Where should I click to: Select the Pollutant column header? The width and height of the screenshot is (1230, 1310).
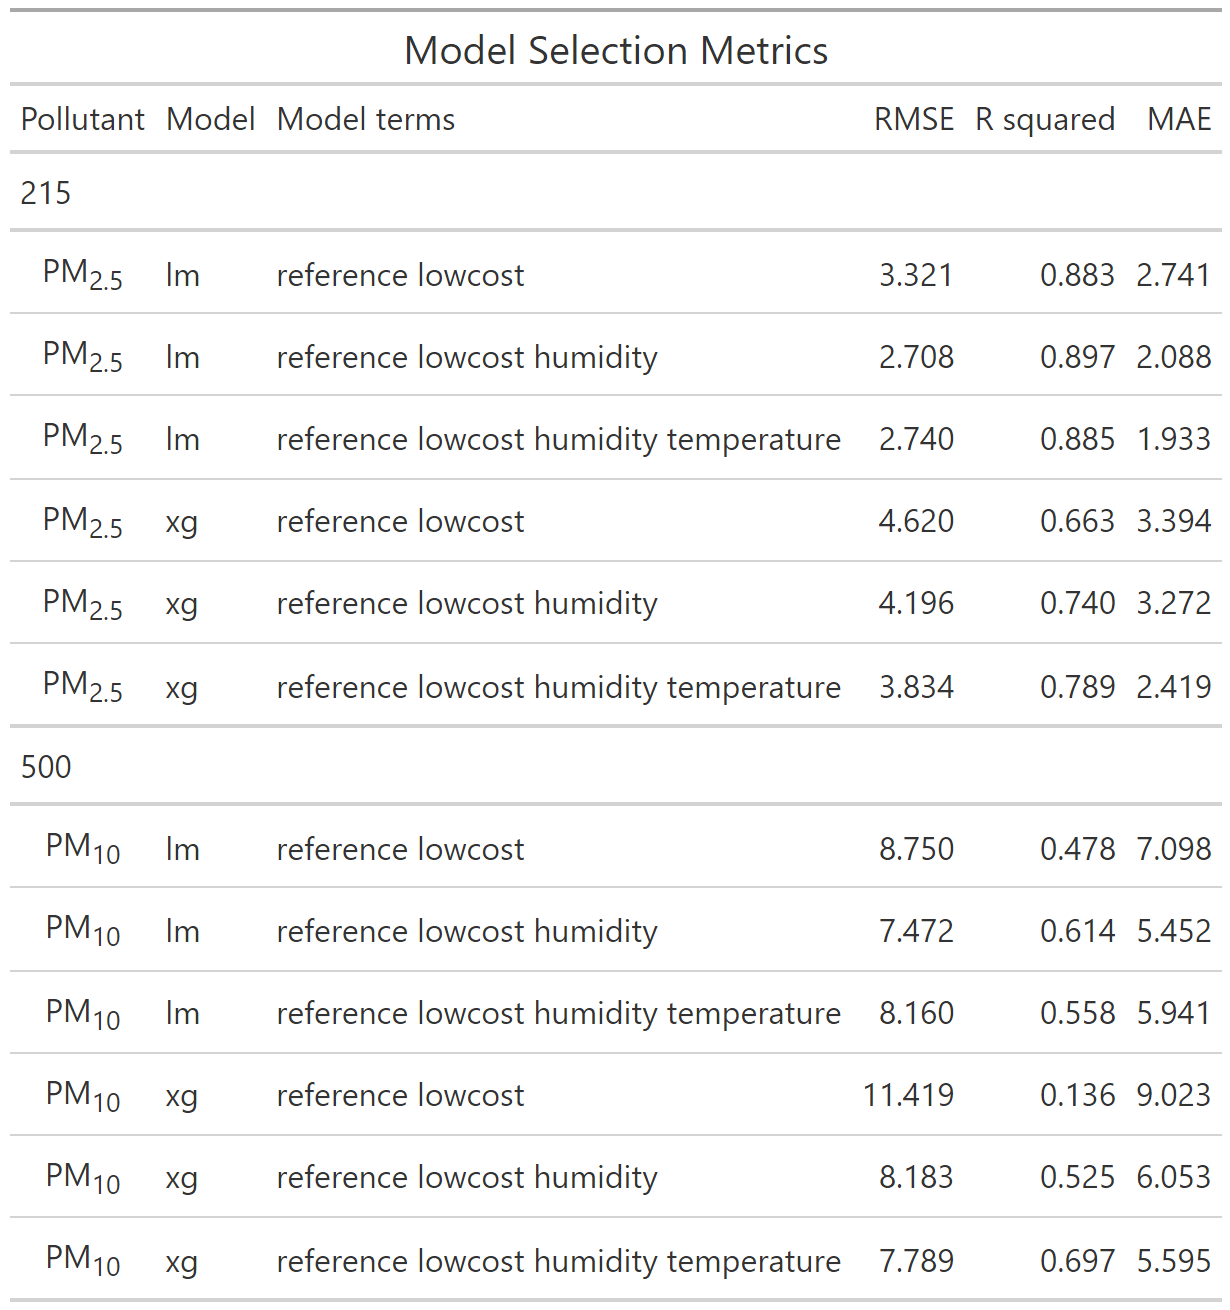click(83, 119)
